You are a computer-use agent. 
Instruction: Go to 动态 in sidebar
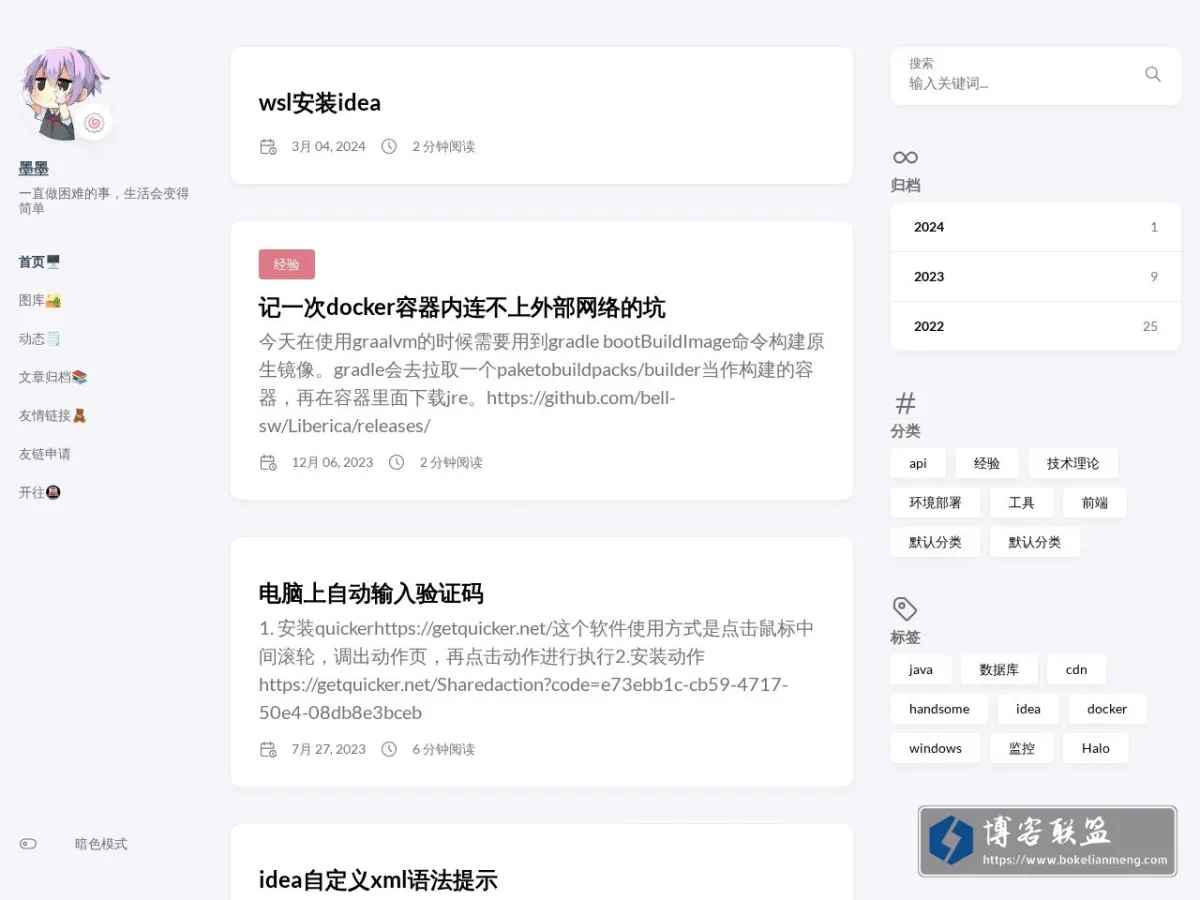39,339
